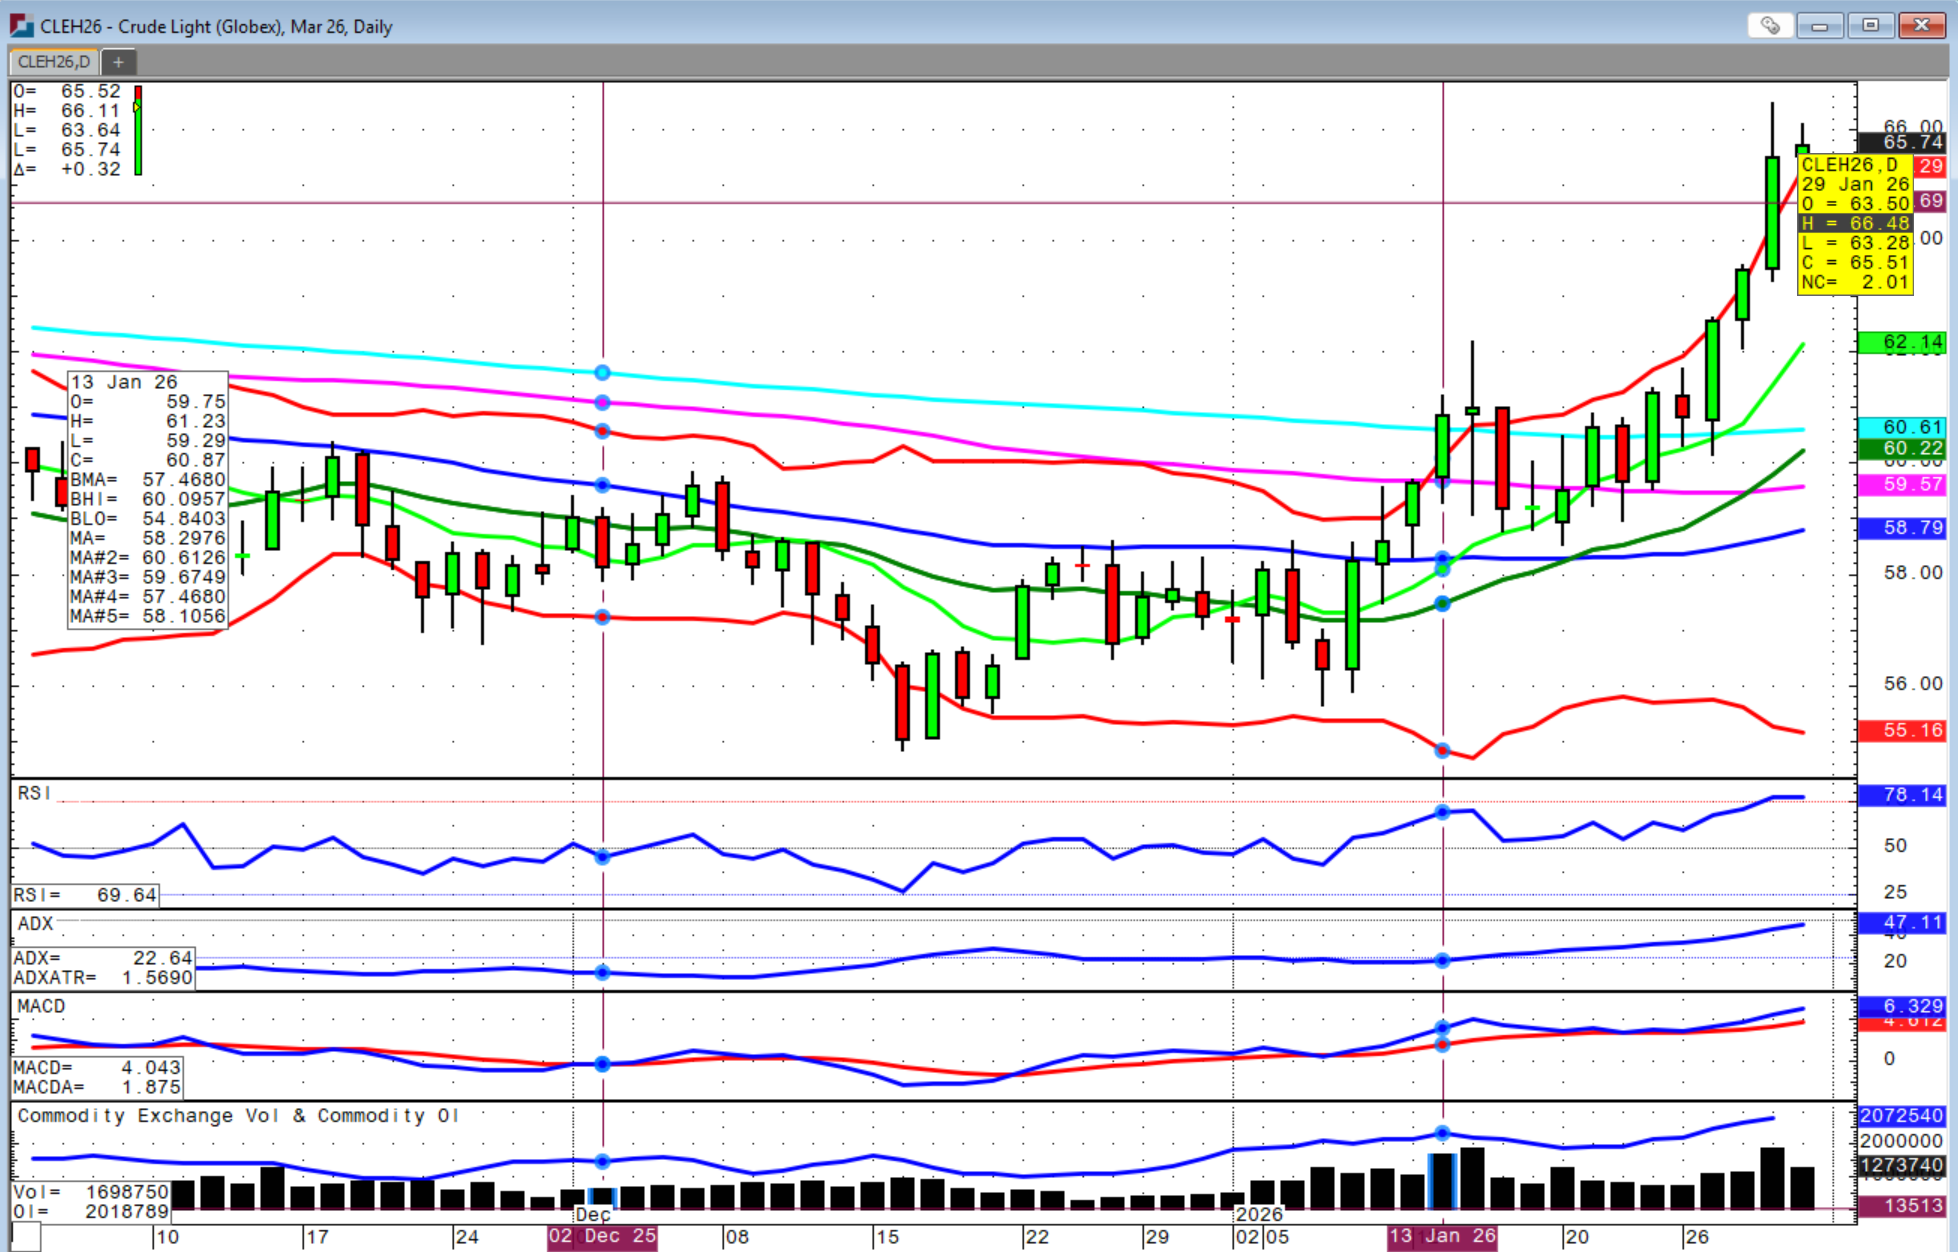Select the CLEH26,D chart tab
Image resolution: width=1958 pixels, height=1252 pixels.
click(54, 62)
